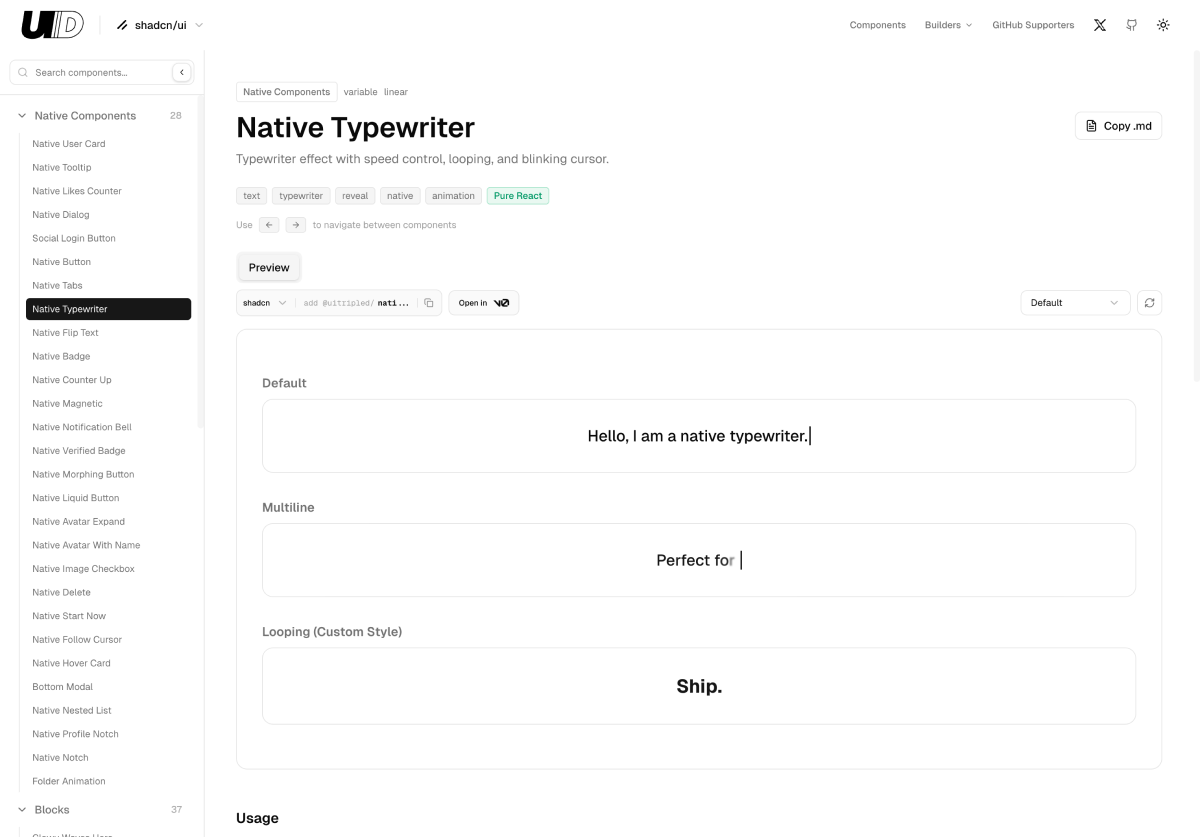1200x837 pixels.
Task: Click the Copy .md button
Action: click(x=1118, y=126)
